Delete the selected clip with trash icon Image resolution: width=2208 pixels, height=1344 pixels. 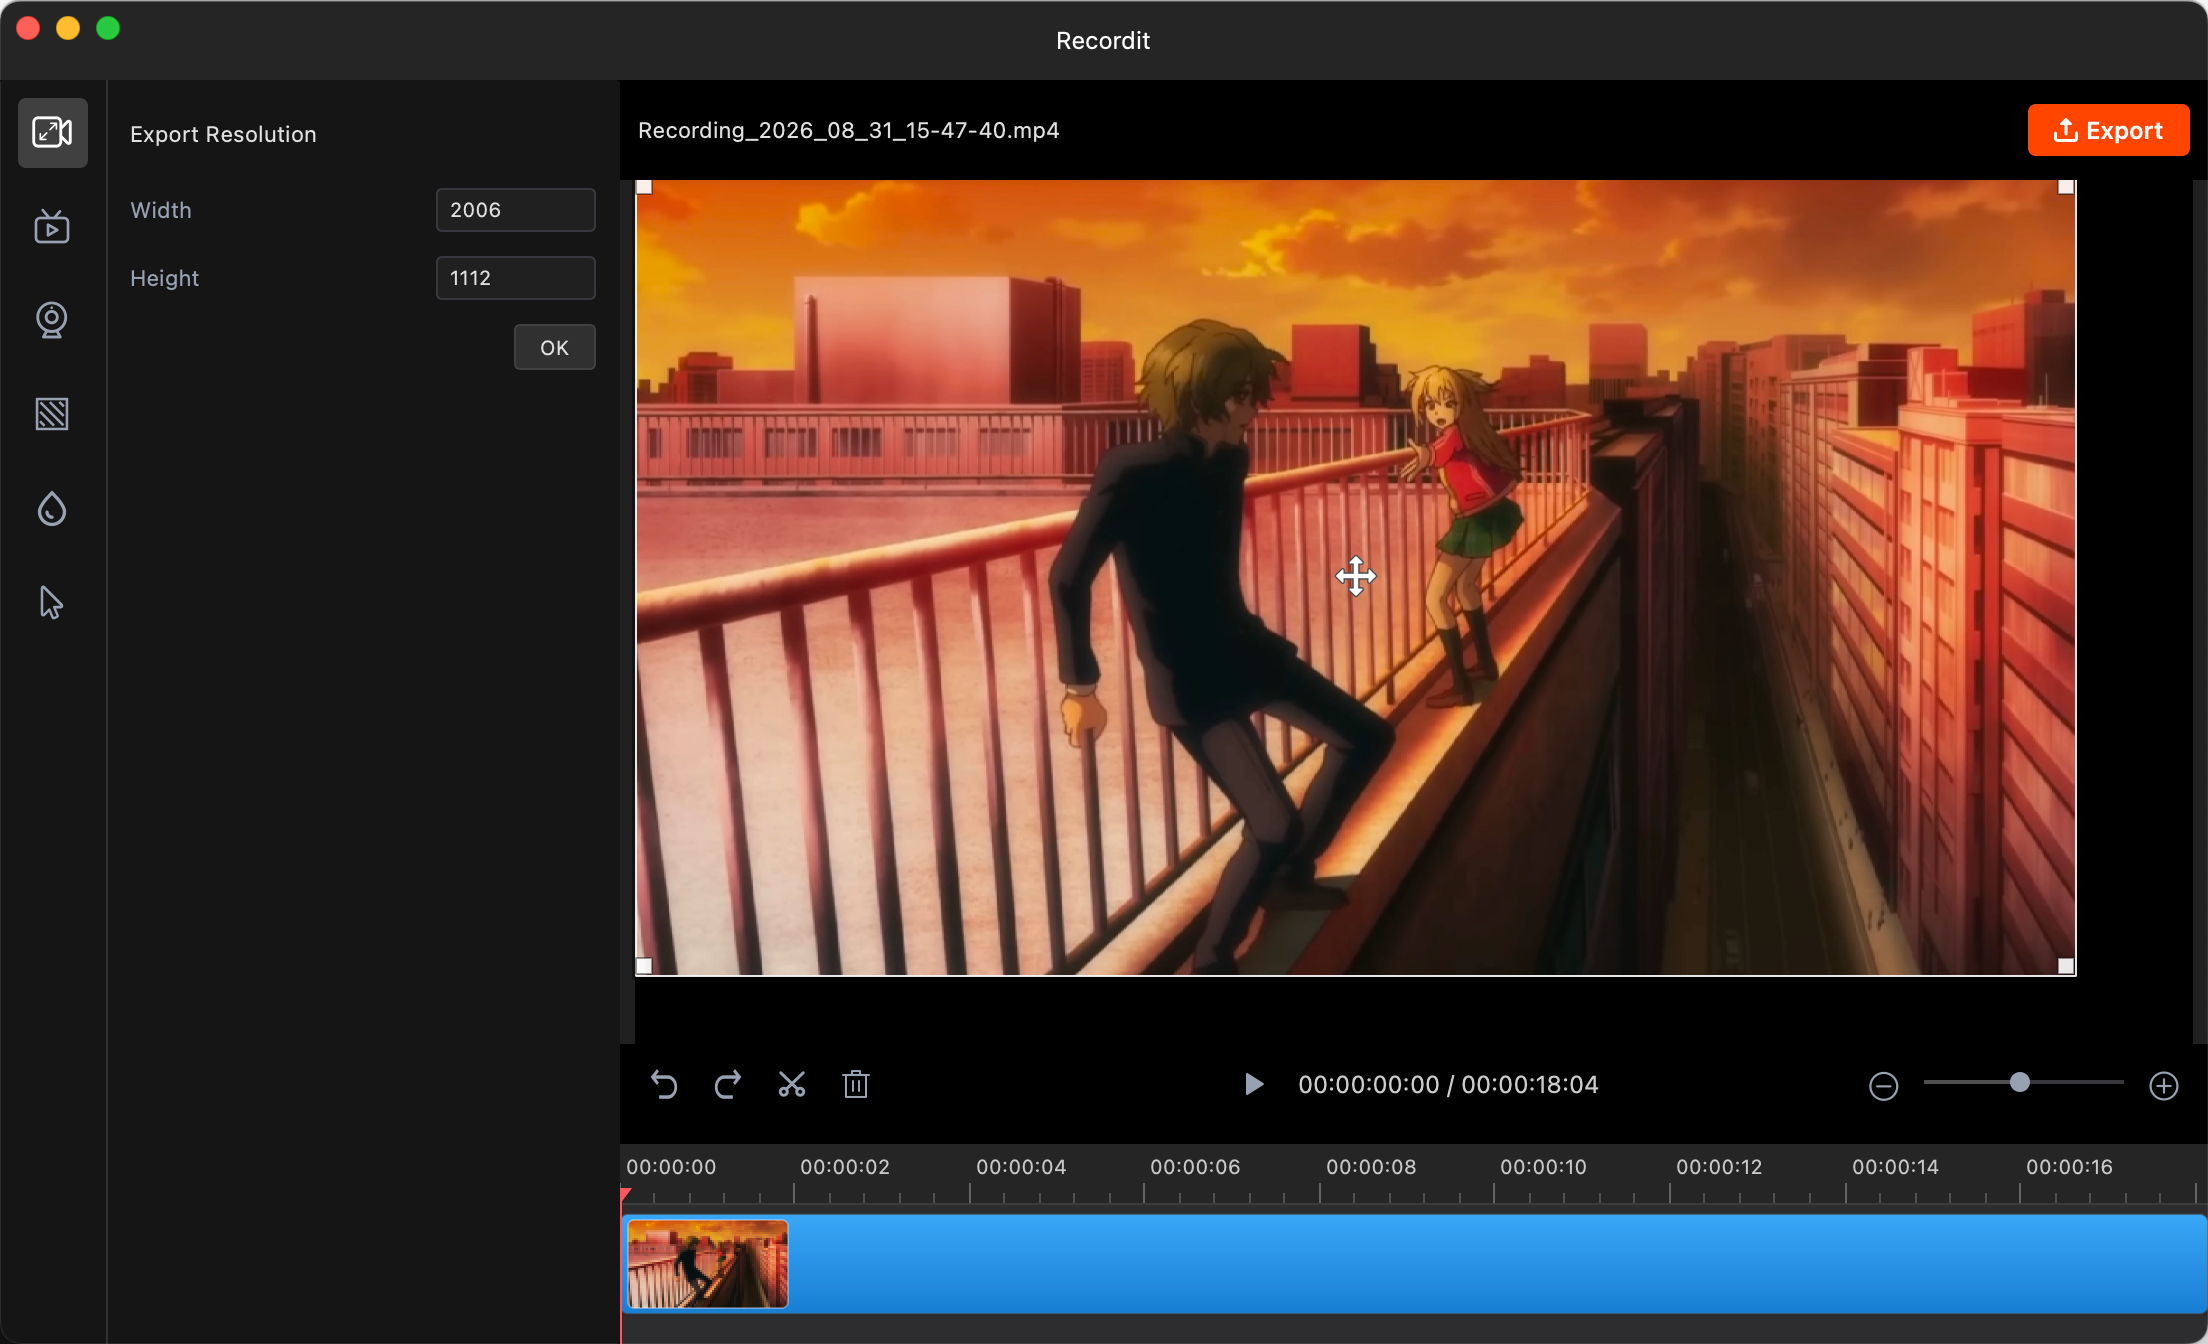point(856,1085)
